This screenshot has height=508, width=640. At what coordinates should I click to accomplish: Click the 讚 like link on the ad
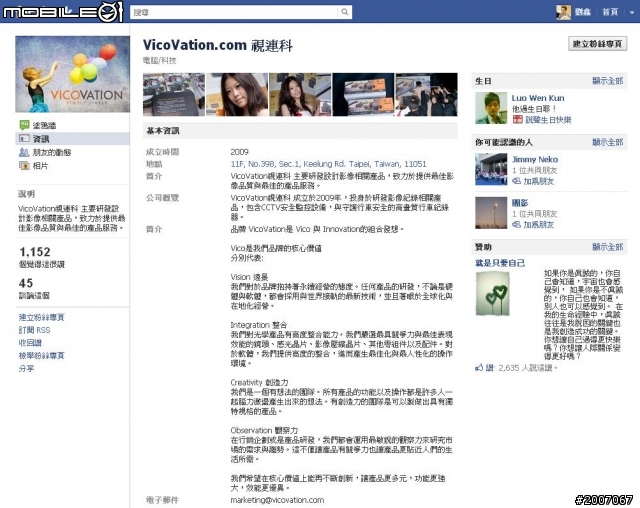click(489, 368)
